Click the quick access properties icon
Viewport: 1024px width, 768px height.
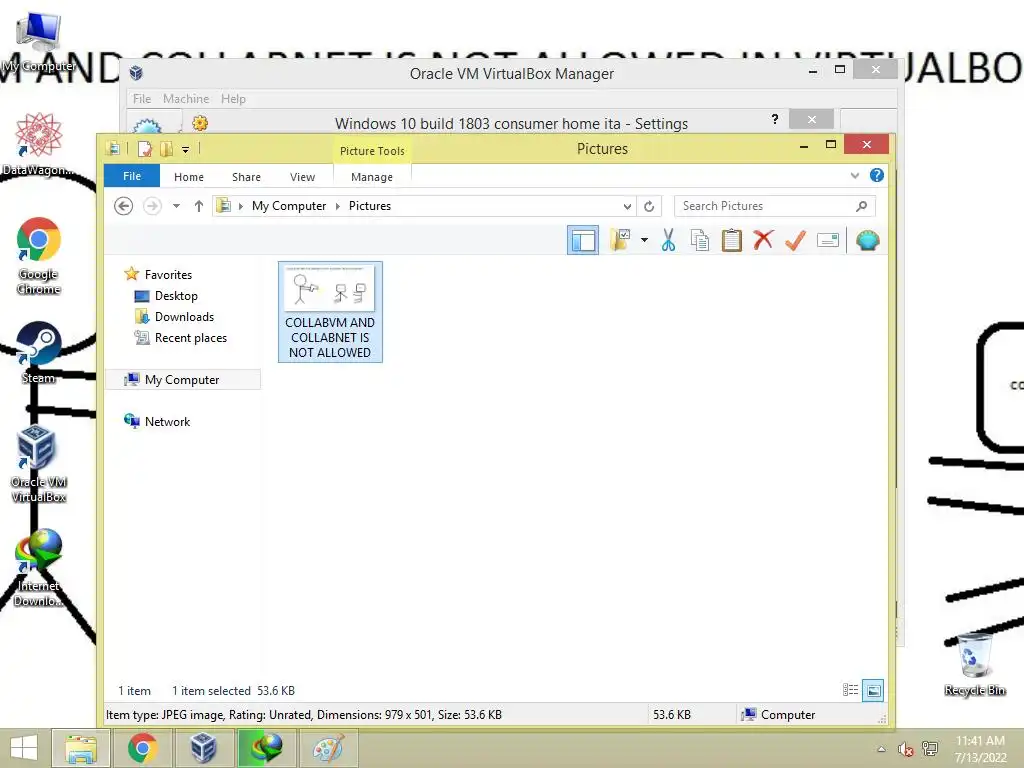[x=144, y=149]
